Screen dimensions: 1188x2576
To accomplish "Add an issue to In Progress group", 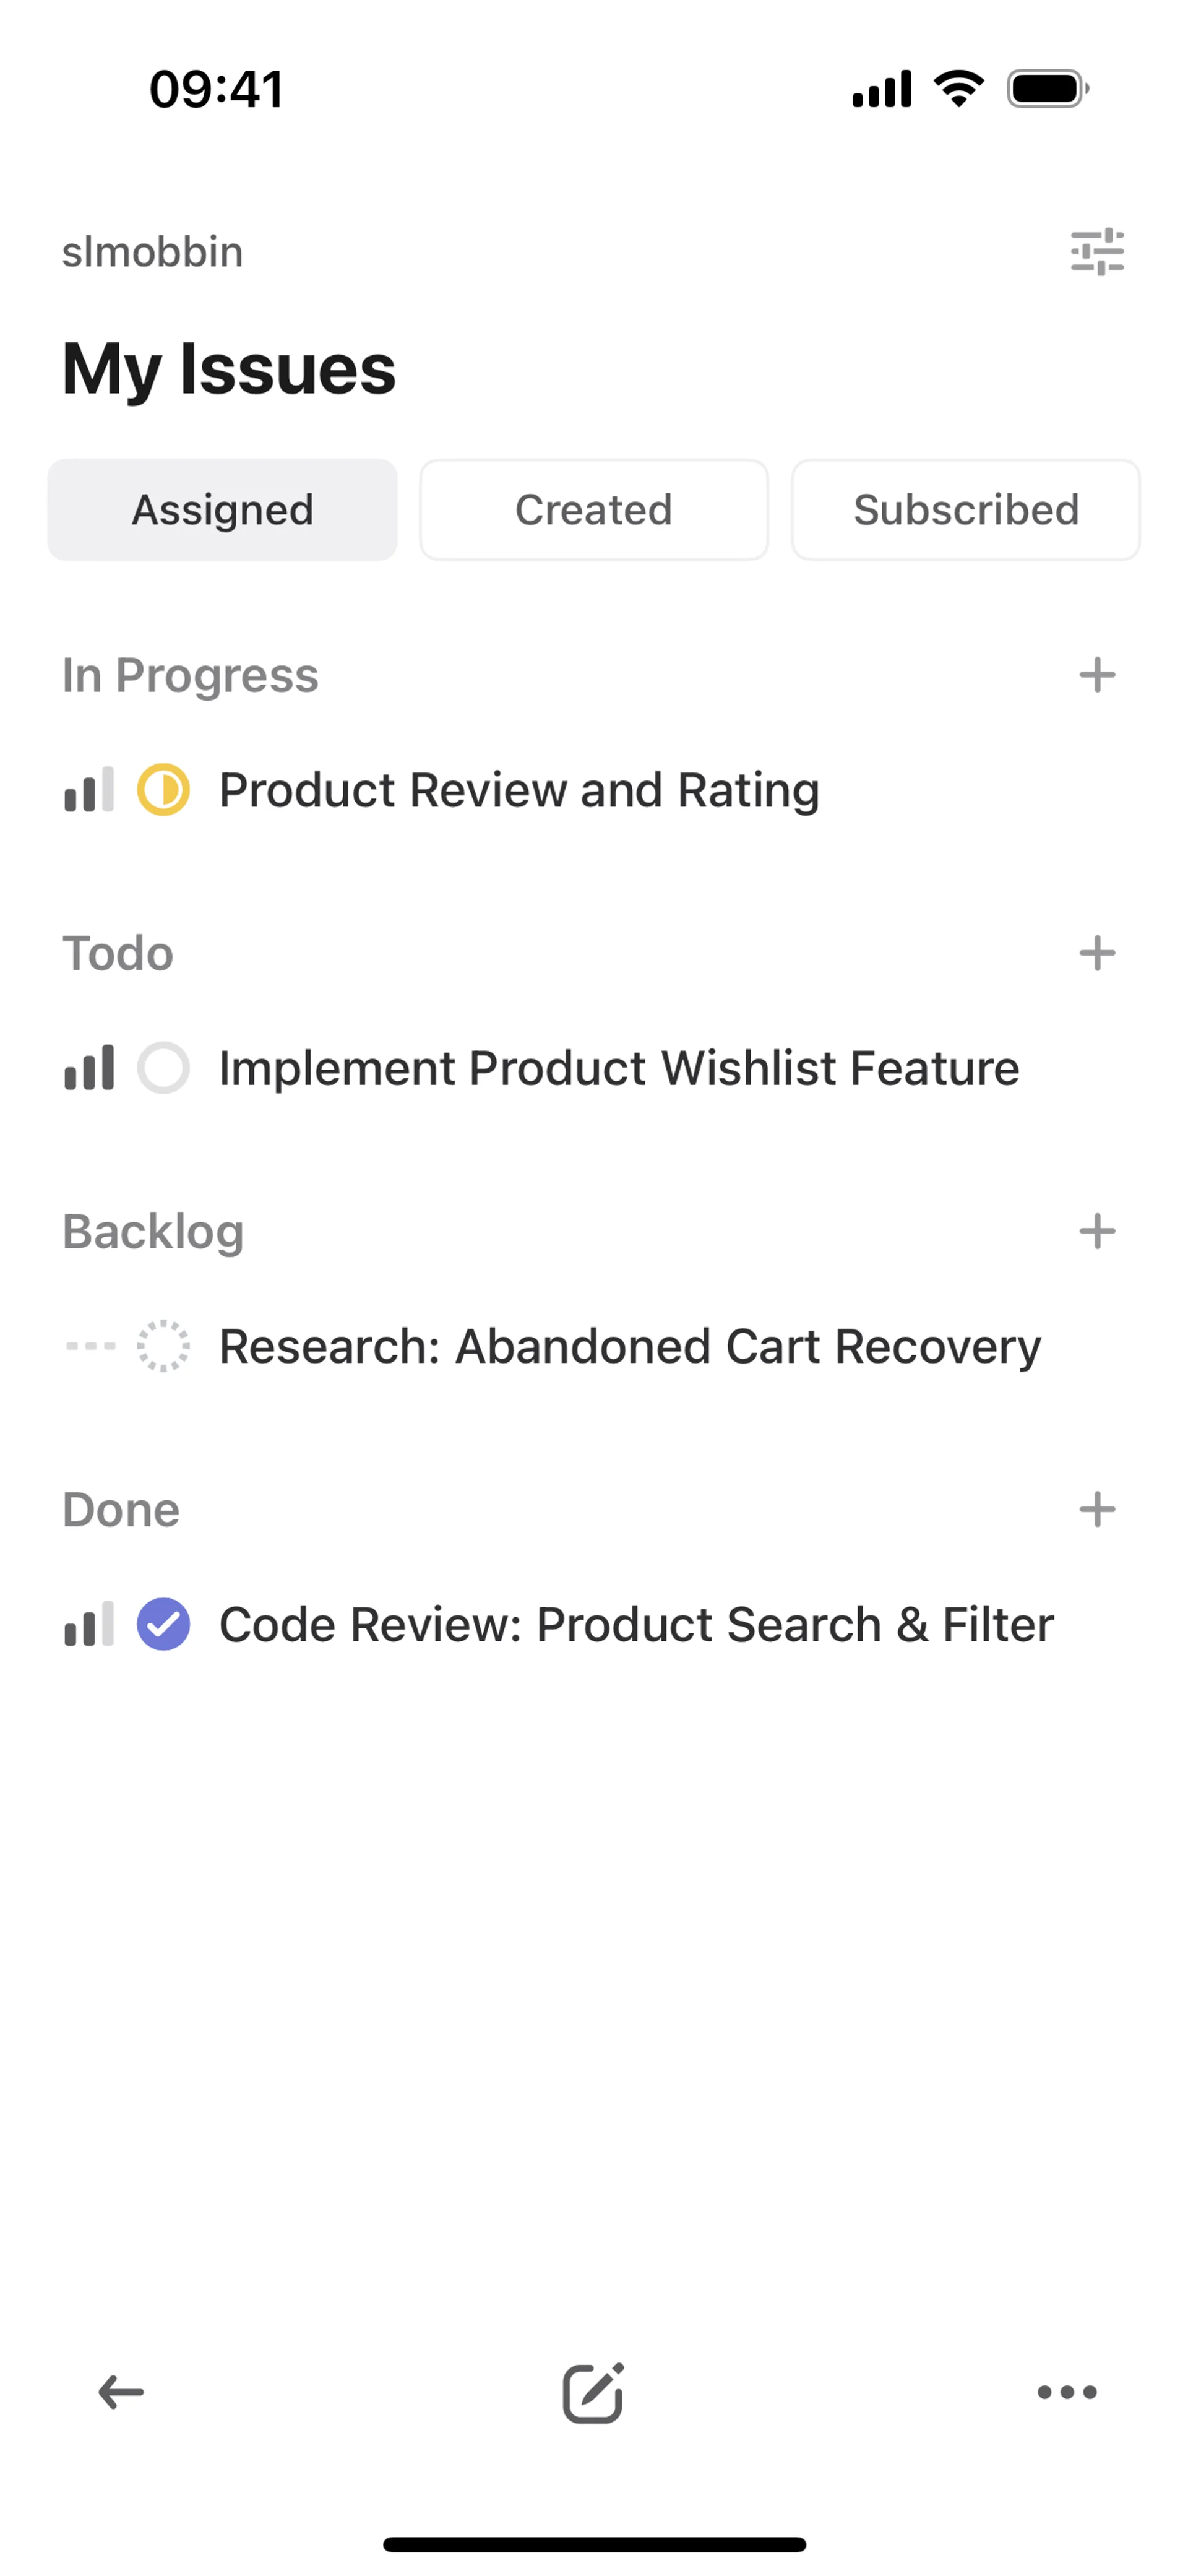I will pyautogui.click(x=1097, y=675).
